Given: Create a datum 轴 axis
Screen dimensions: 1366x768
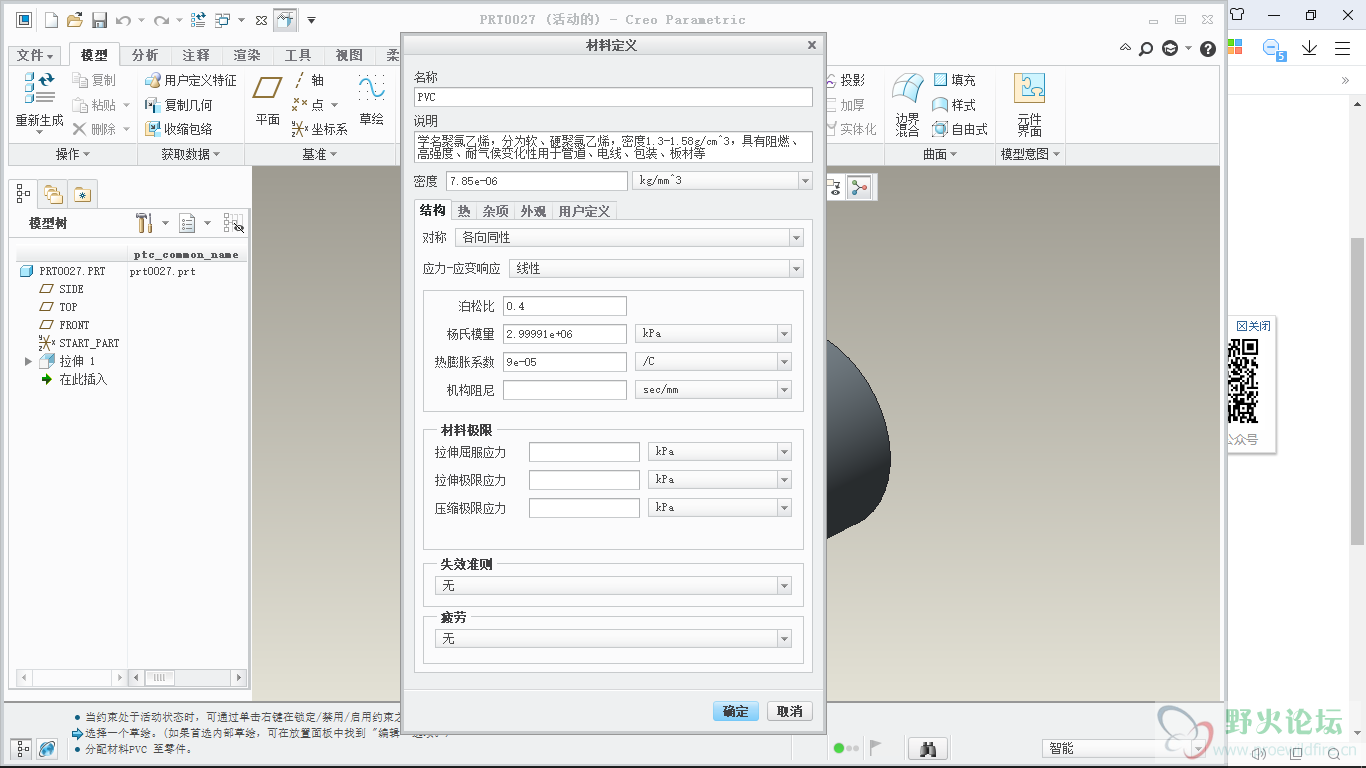Looking at the screenshot, I should coord(309,80).
